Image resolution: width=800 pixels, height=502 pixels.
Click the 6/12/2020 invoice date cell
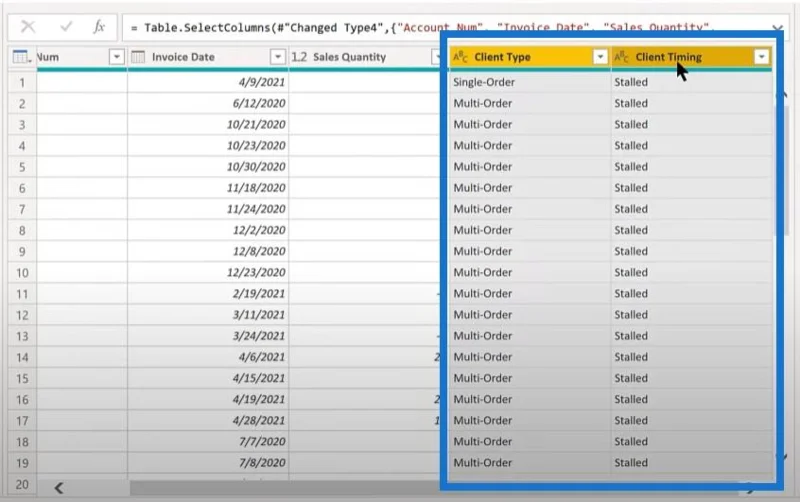tap(208, 103)
